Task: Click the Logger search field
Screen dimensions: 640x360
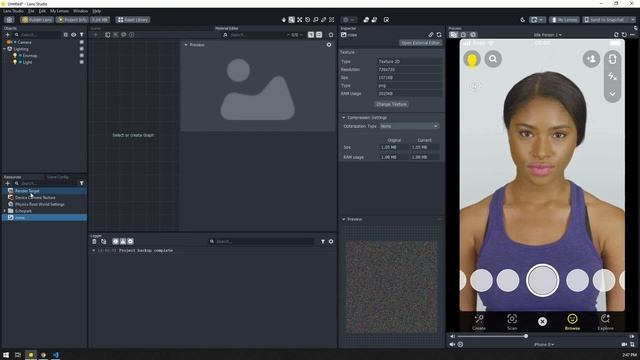Action: (261, 242)
